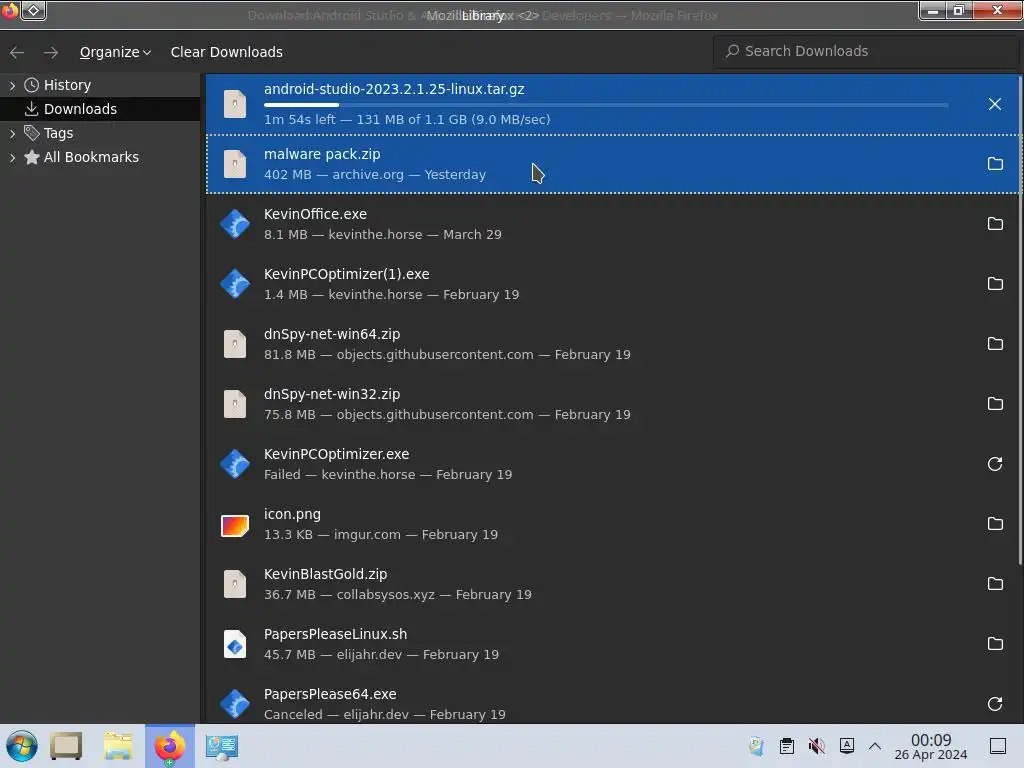Click the KevinOffice.exe file icon
This screenshot has width=1024, height=768.
234,224
